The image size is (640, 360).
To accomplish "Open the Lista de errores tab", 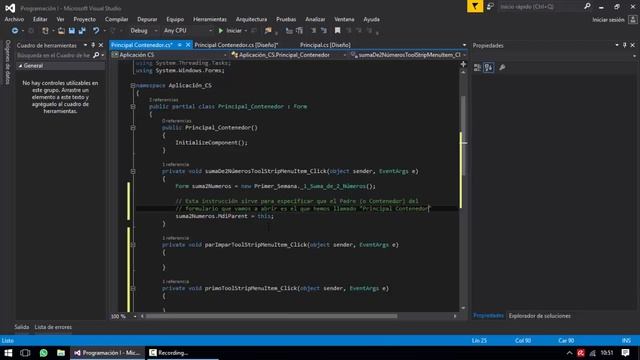I will 53,327.
